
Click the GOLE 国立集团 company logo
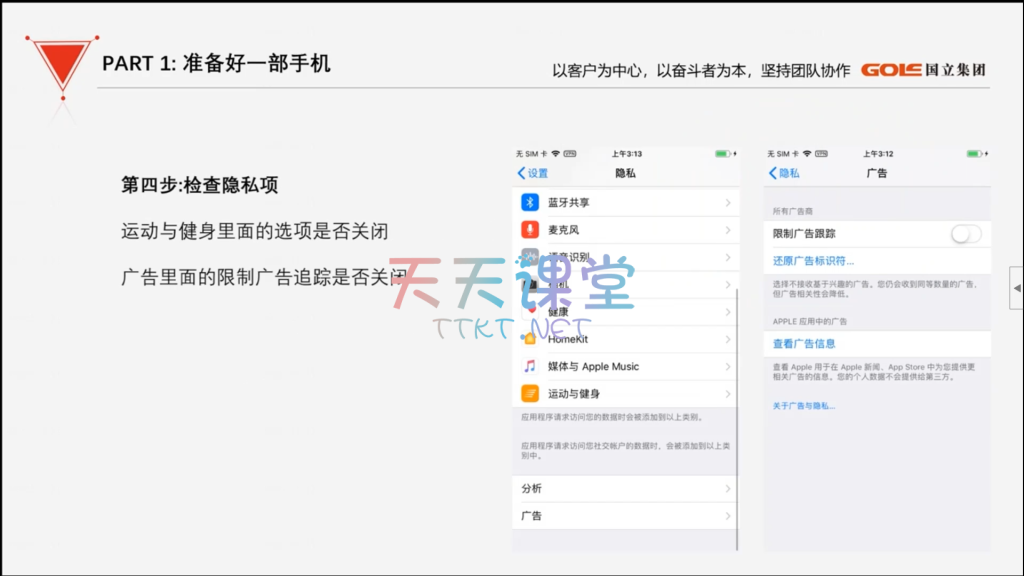[x=923, y=70]
